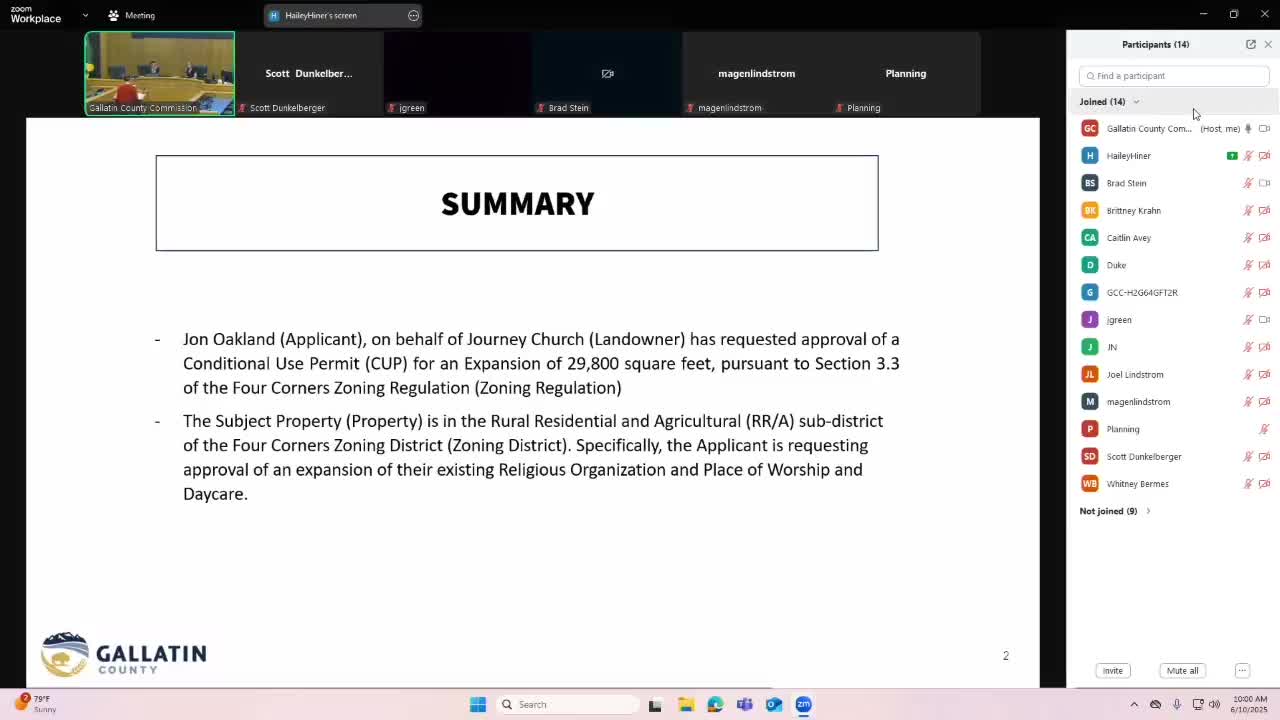The image size is (1280, 720).
Task: Select Caitlin Avey in participants list
Action: 1174,238
